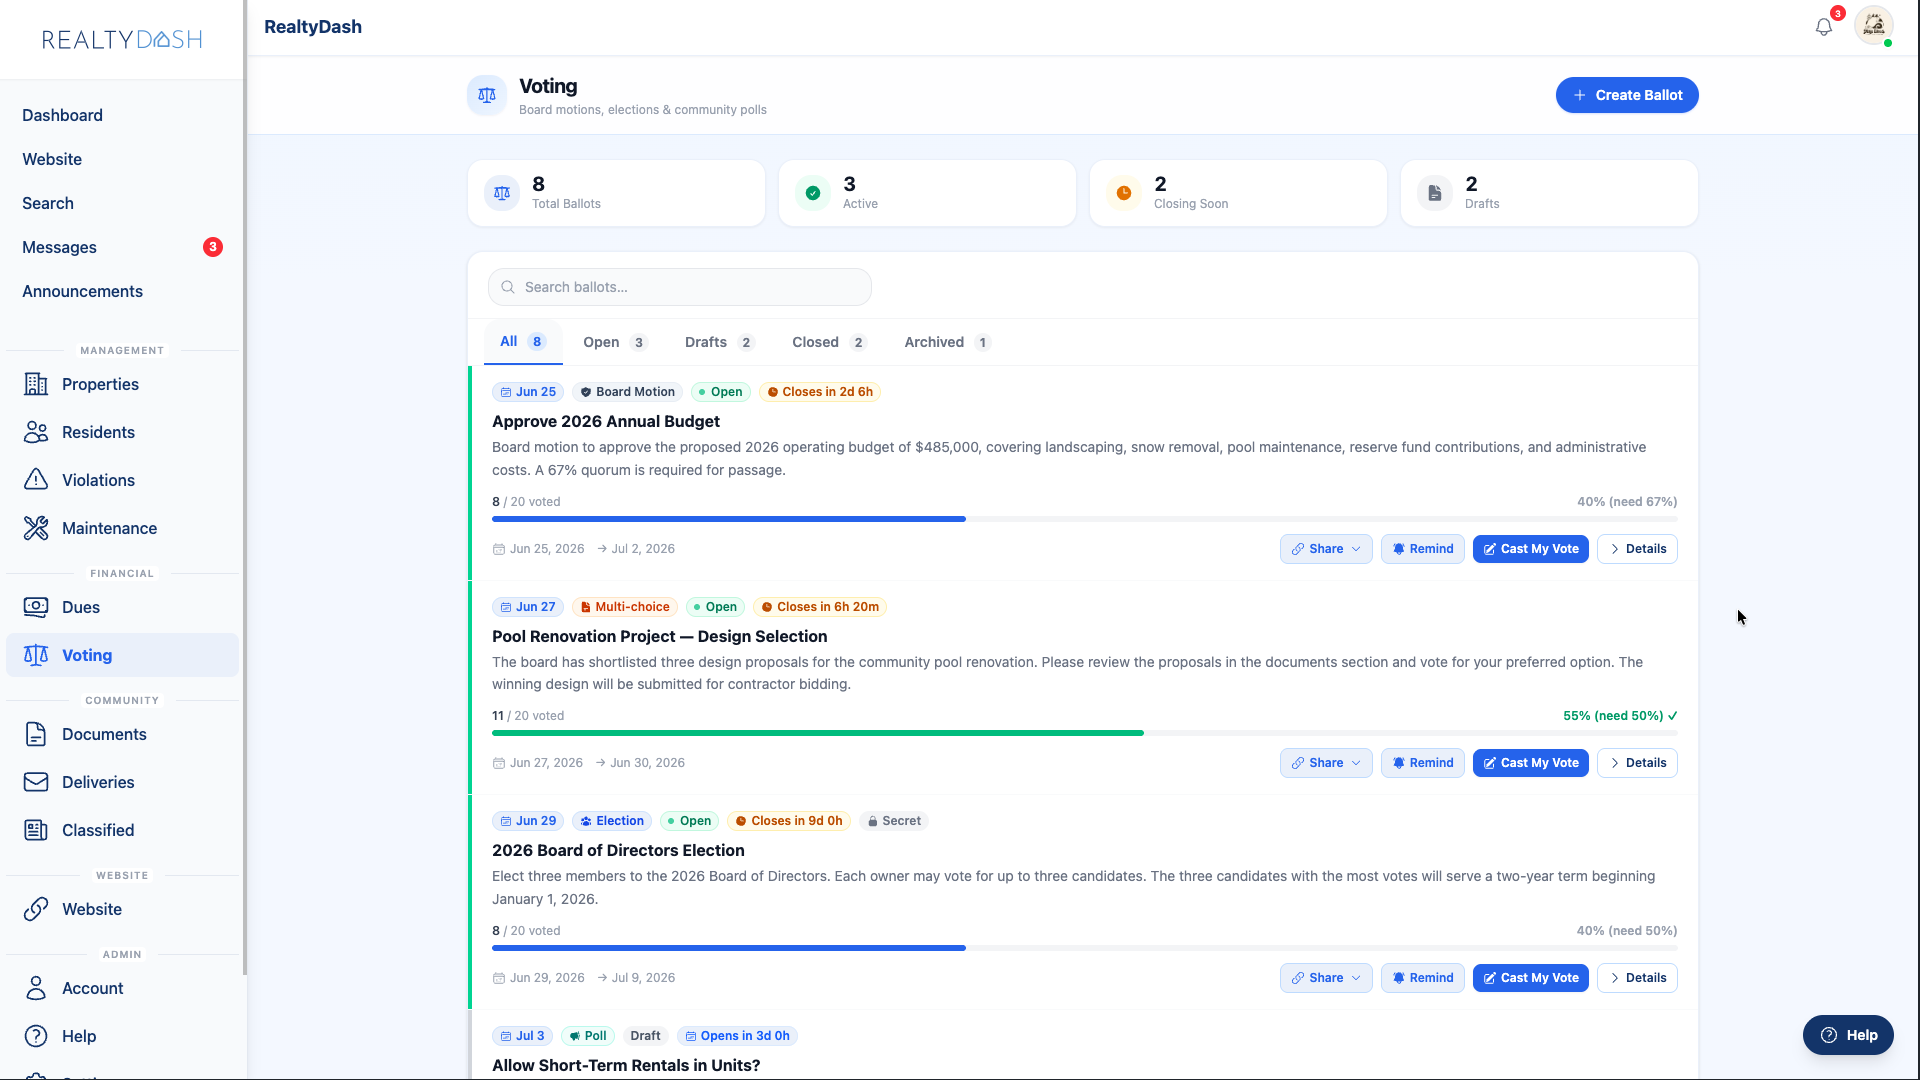Go to Dashboard in sidebar
The image size is (1920, 1080).
coord(62,115)
